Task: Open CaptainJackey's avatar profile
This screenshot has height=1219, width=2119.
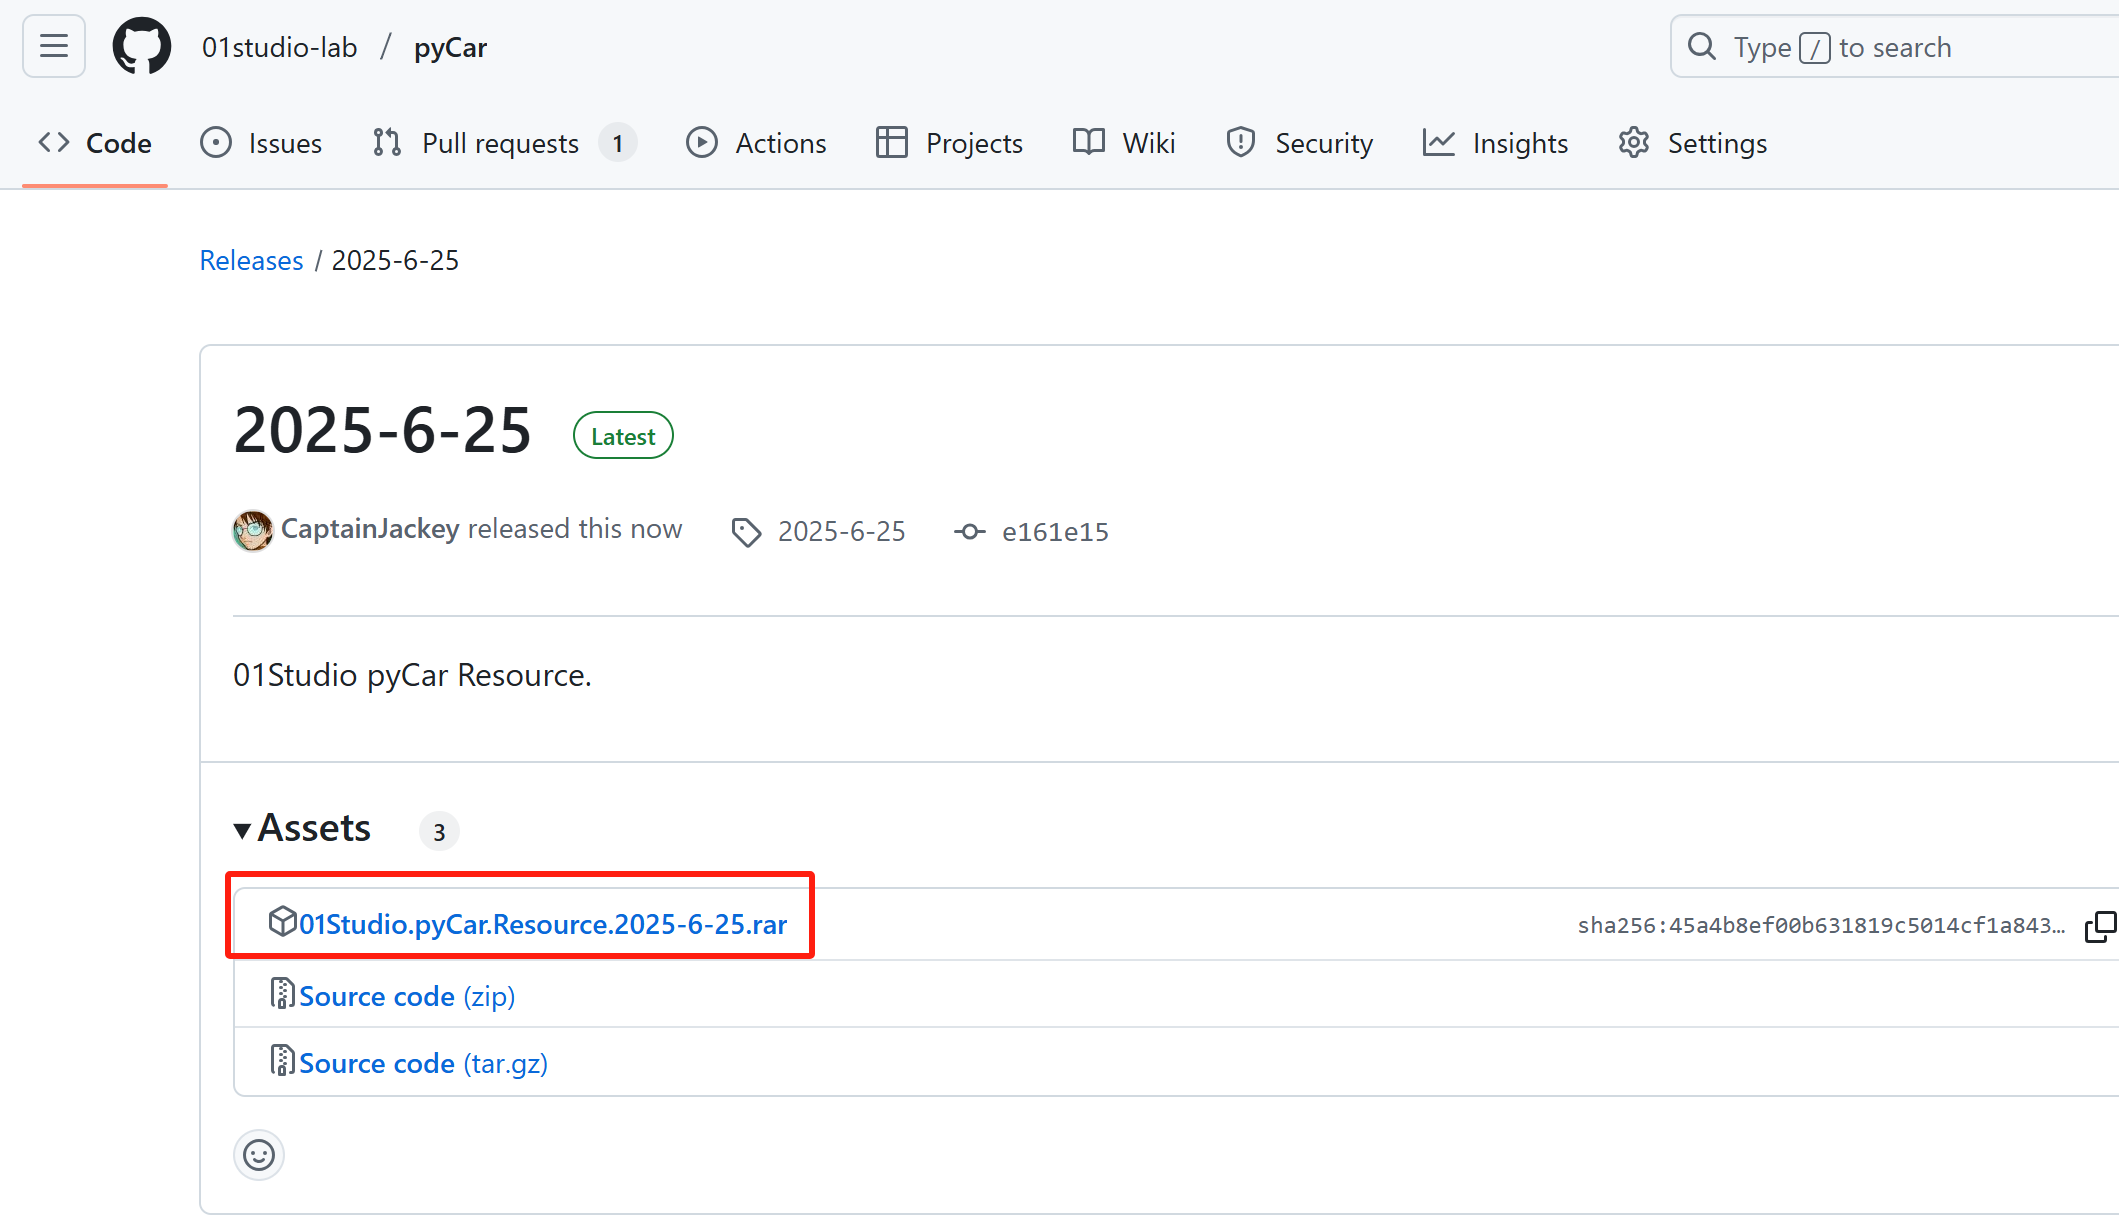Action: 253,530
